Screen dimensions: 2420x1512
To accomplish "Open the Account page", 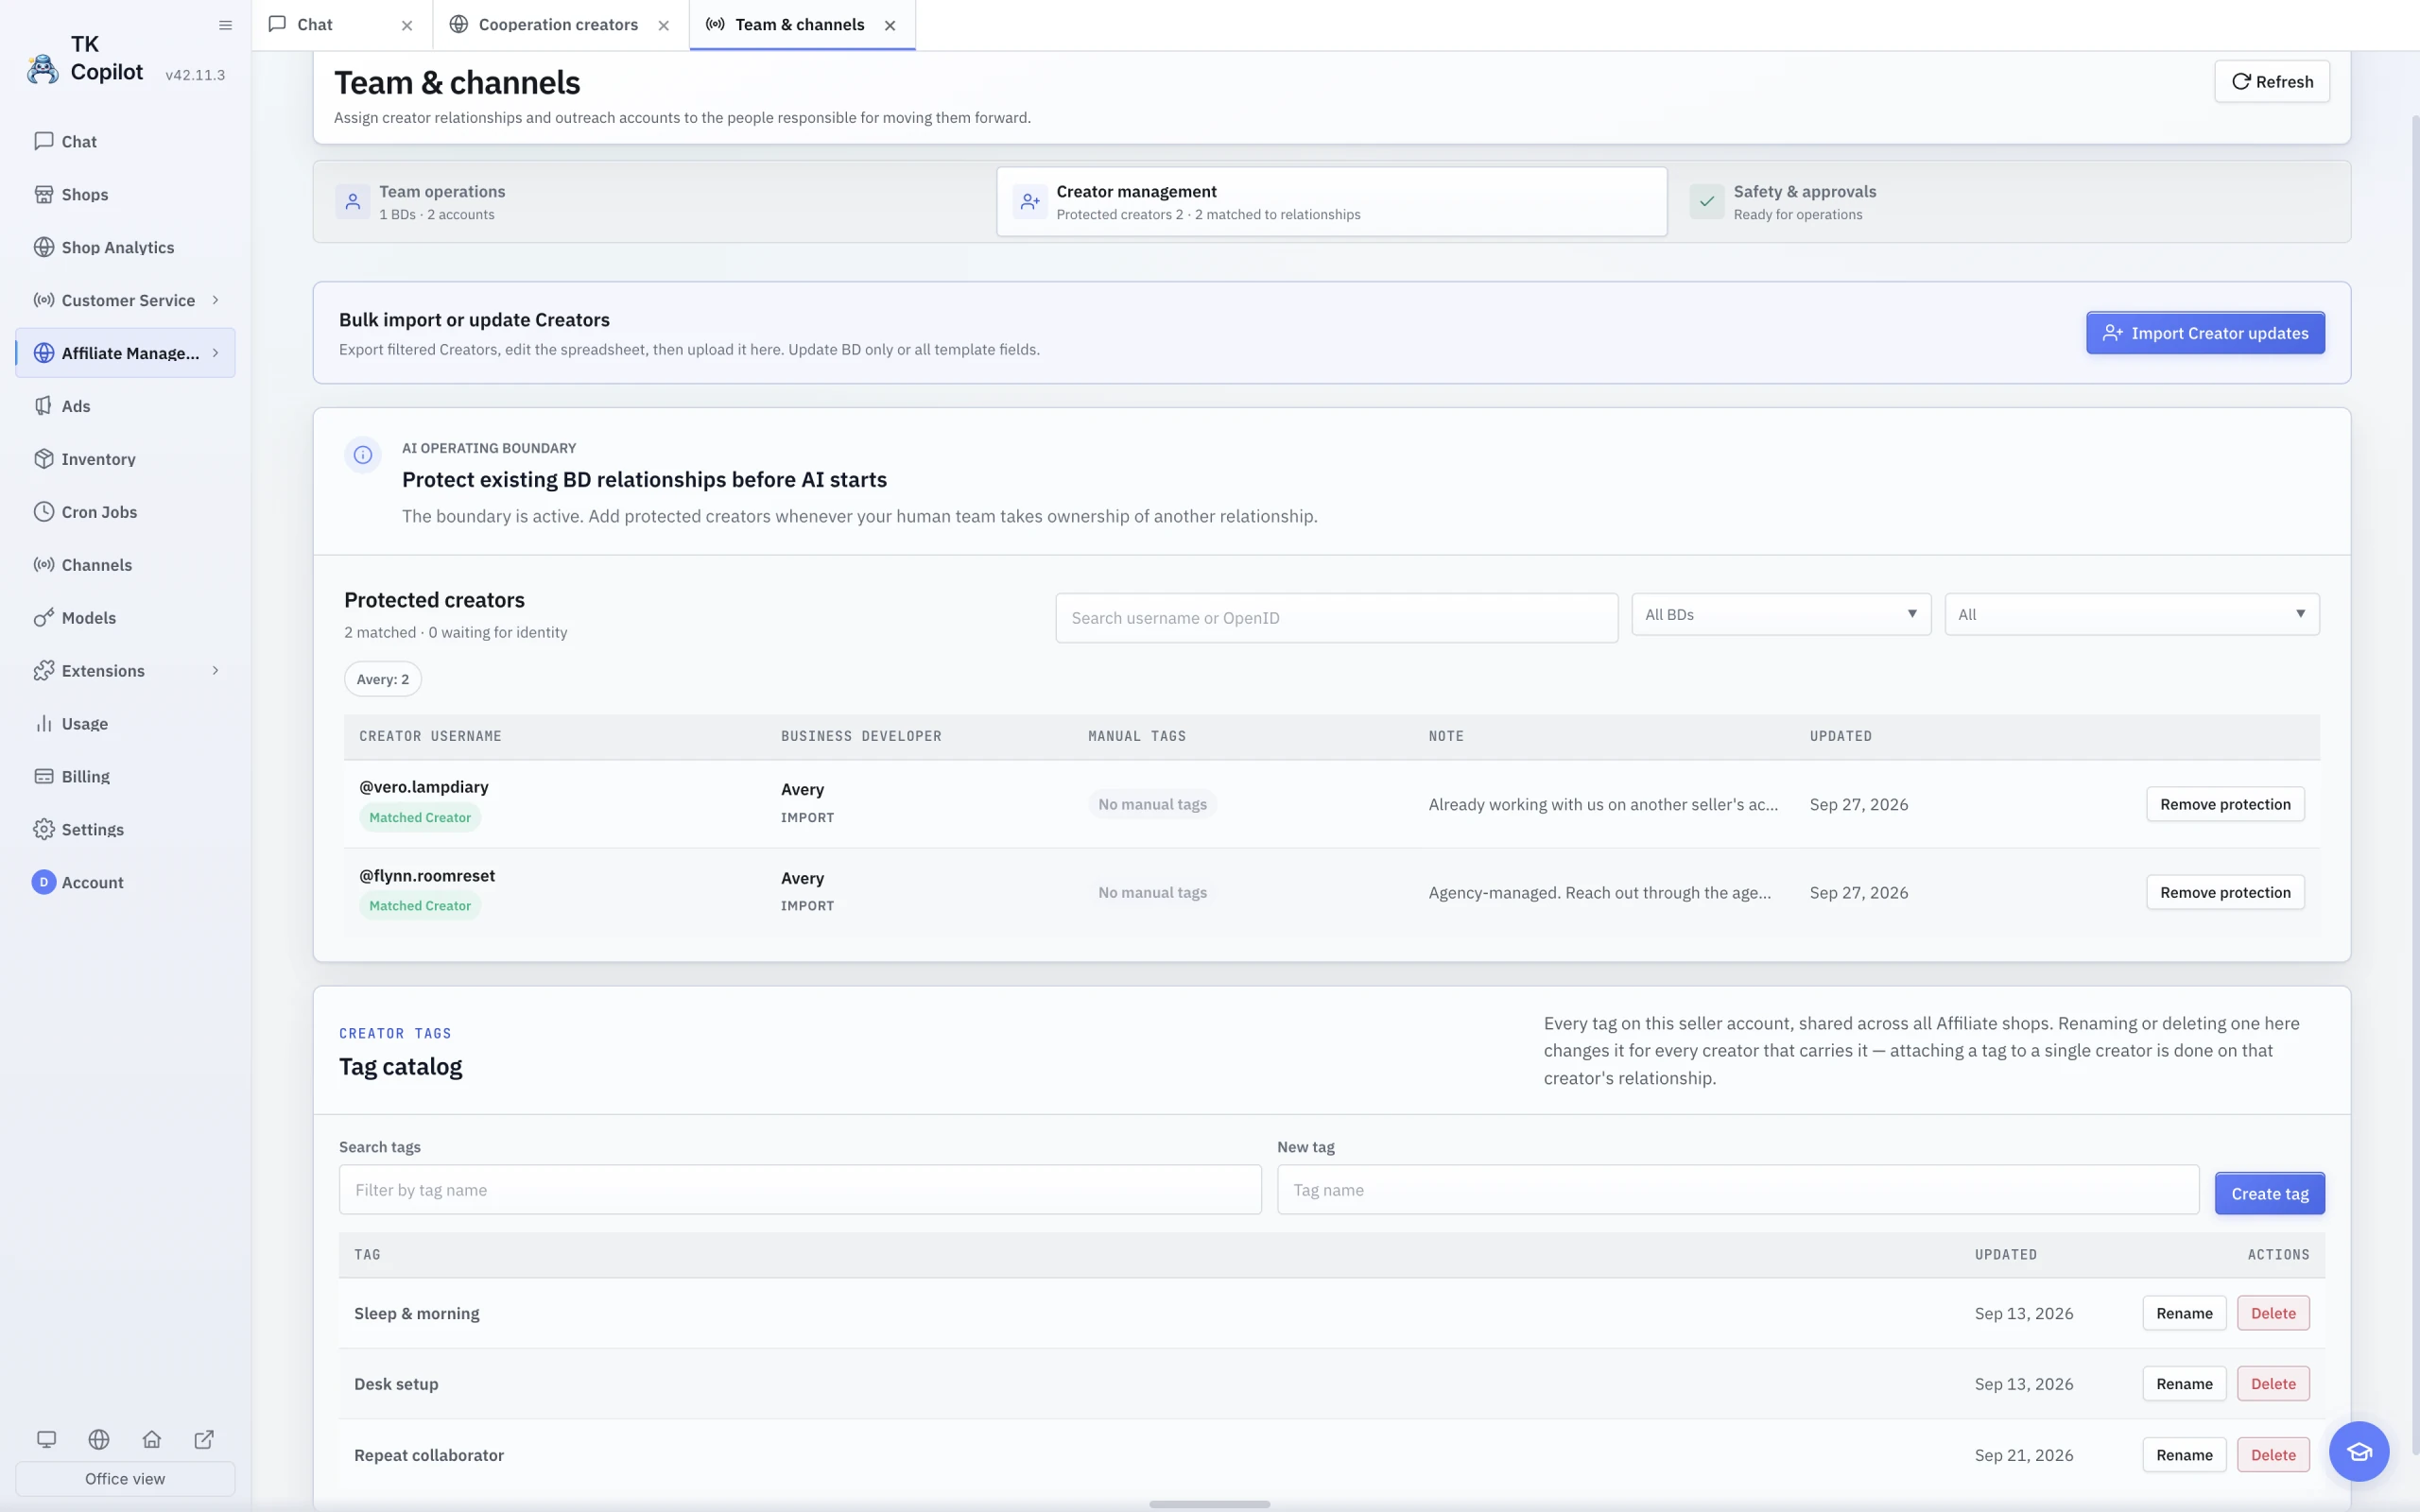I will 125,882.
